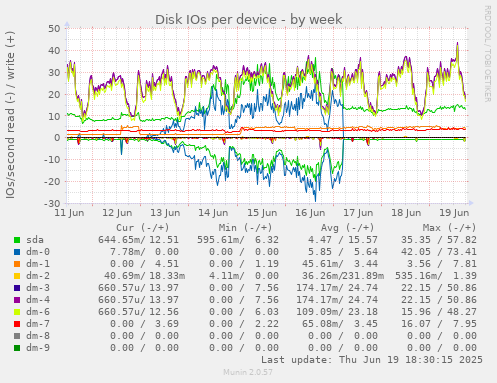Click the dm-6 lime legend swatch
This screenshot has height=383, width=497.
(17, 312)
